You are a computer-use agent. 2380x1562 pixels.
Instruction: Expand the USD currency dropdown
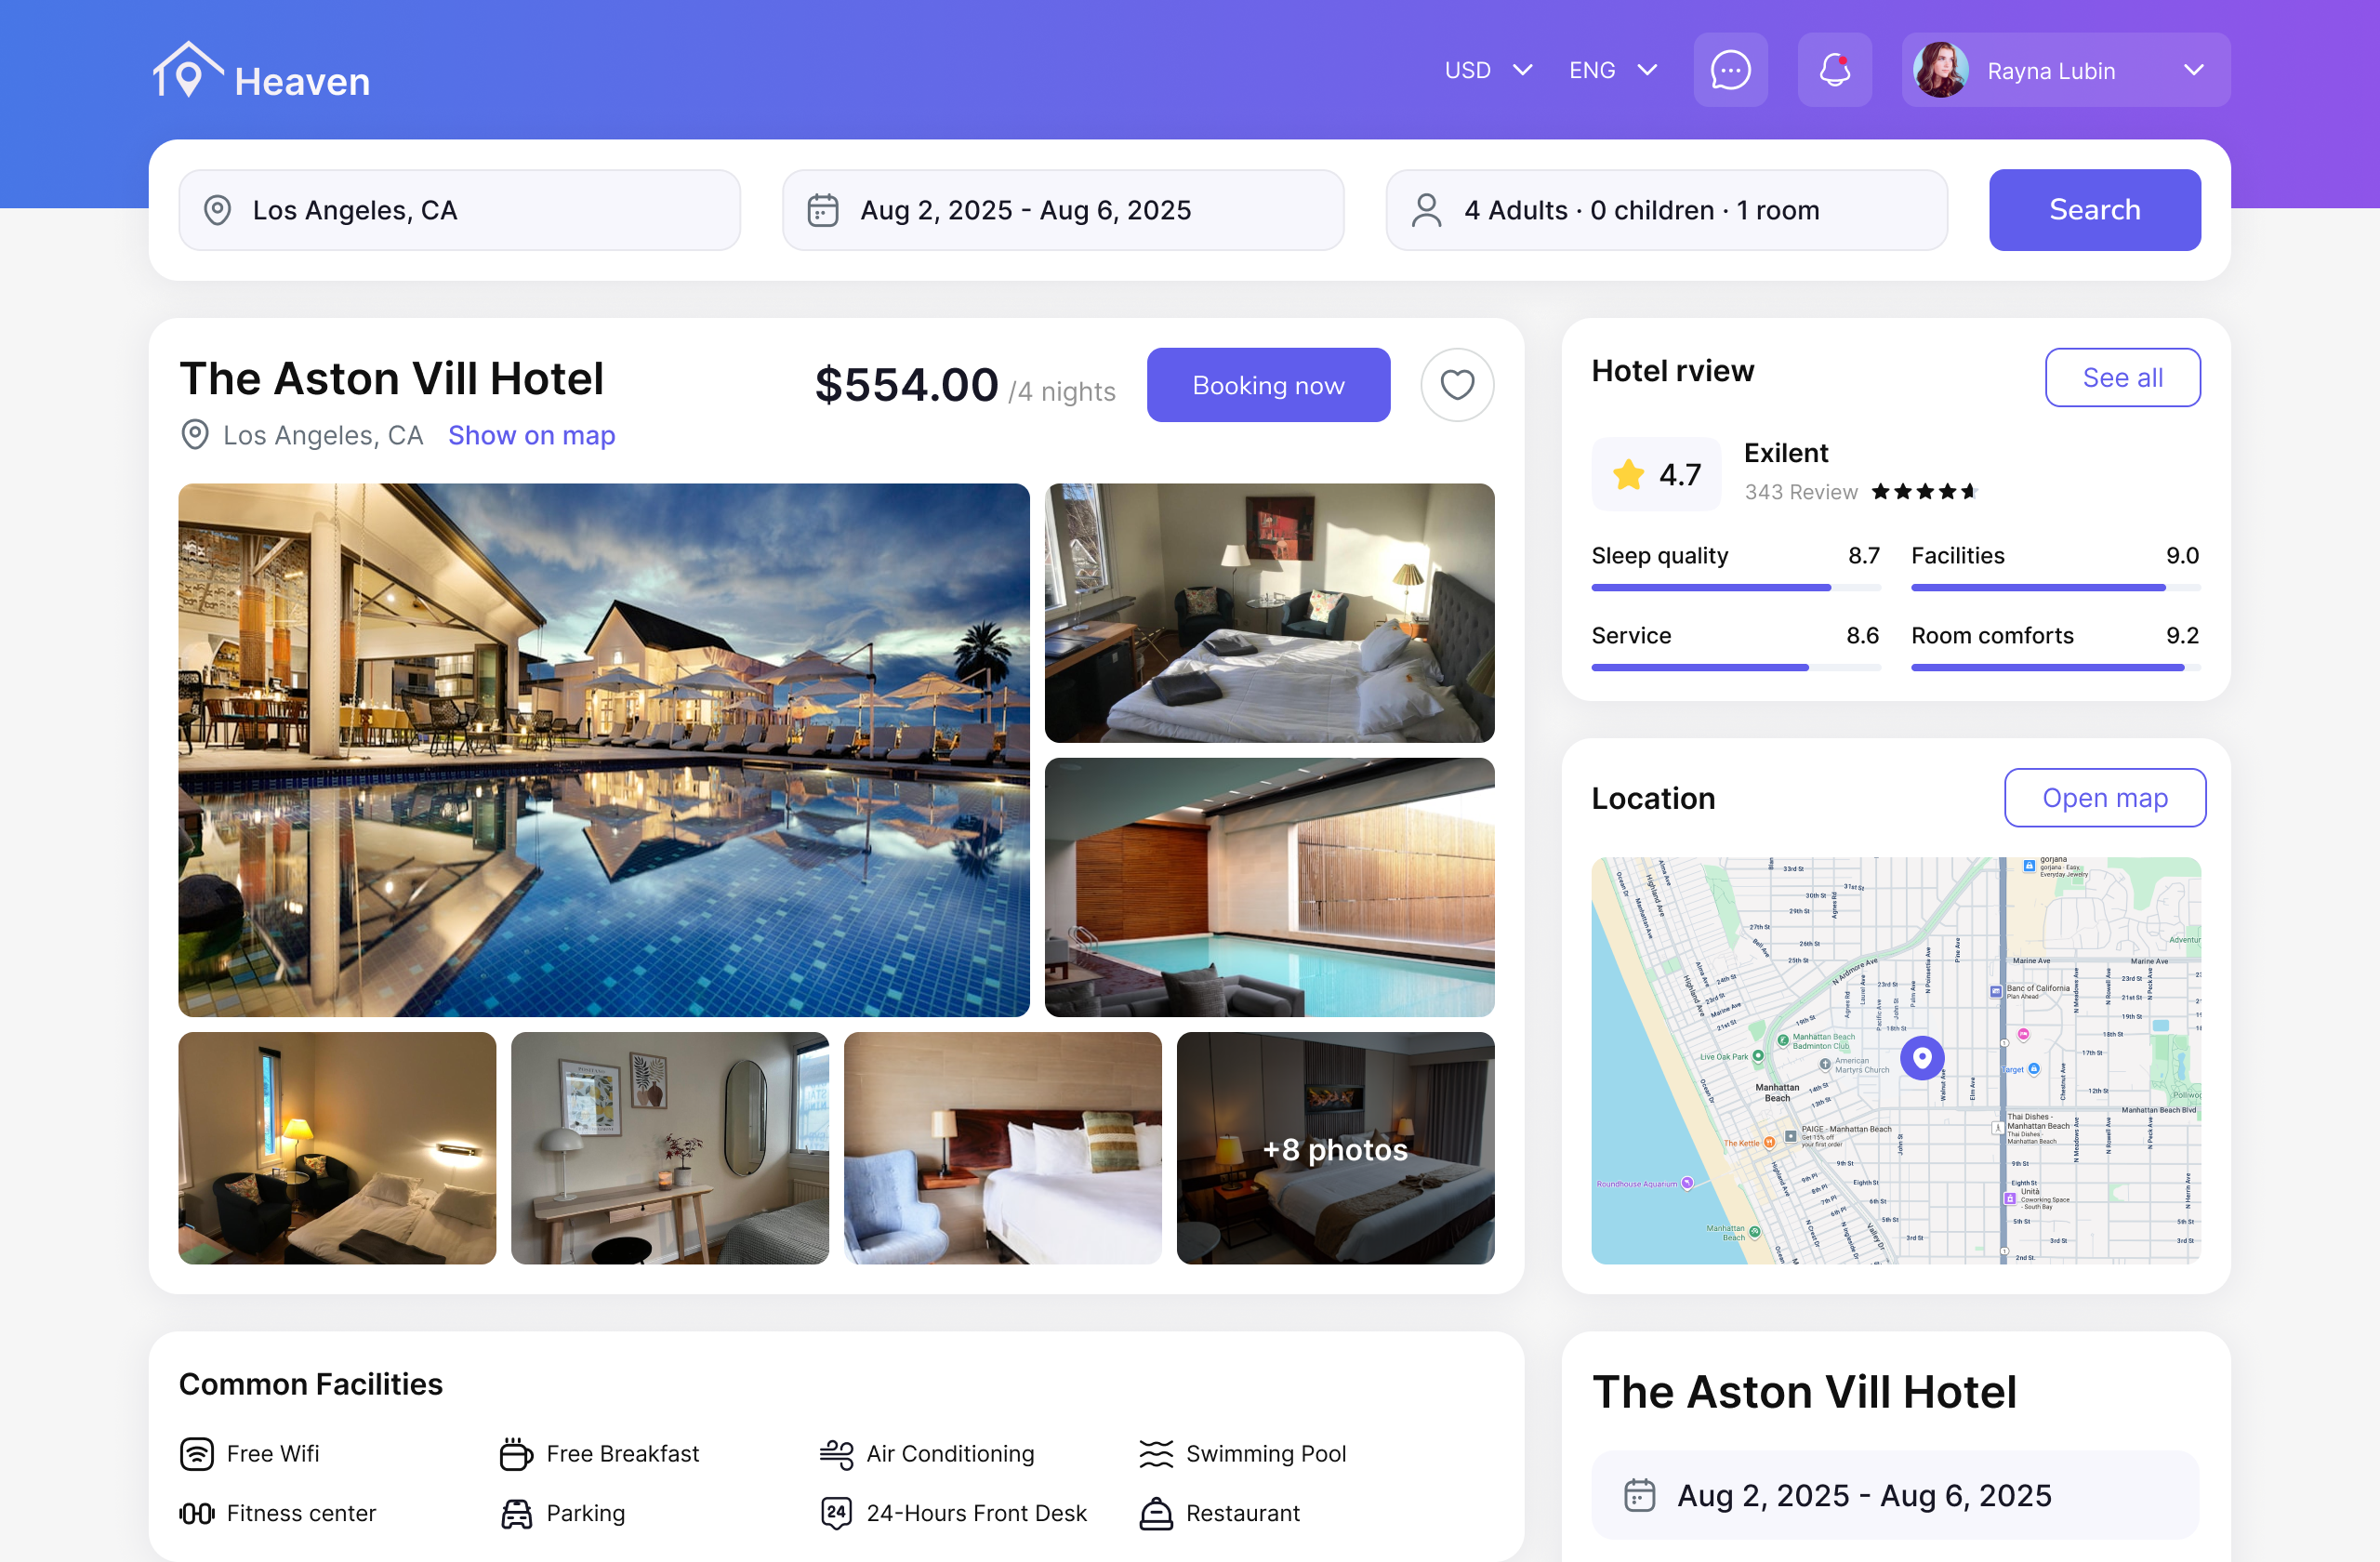coord(1488,70)
